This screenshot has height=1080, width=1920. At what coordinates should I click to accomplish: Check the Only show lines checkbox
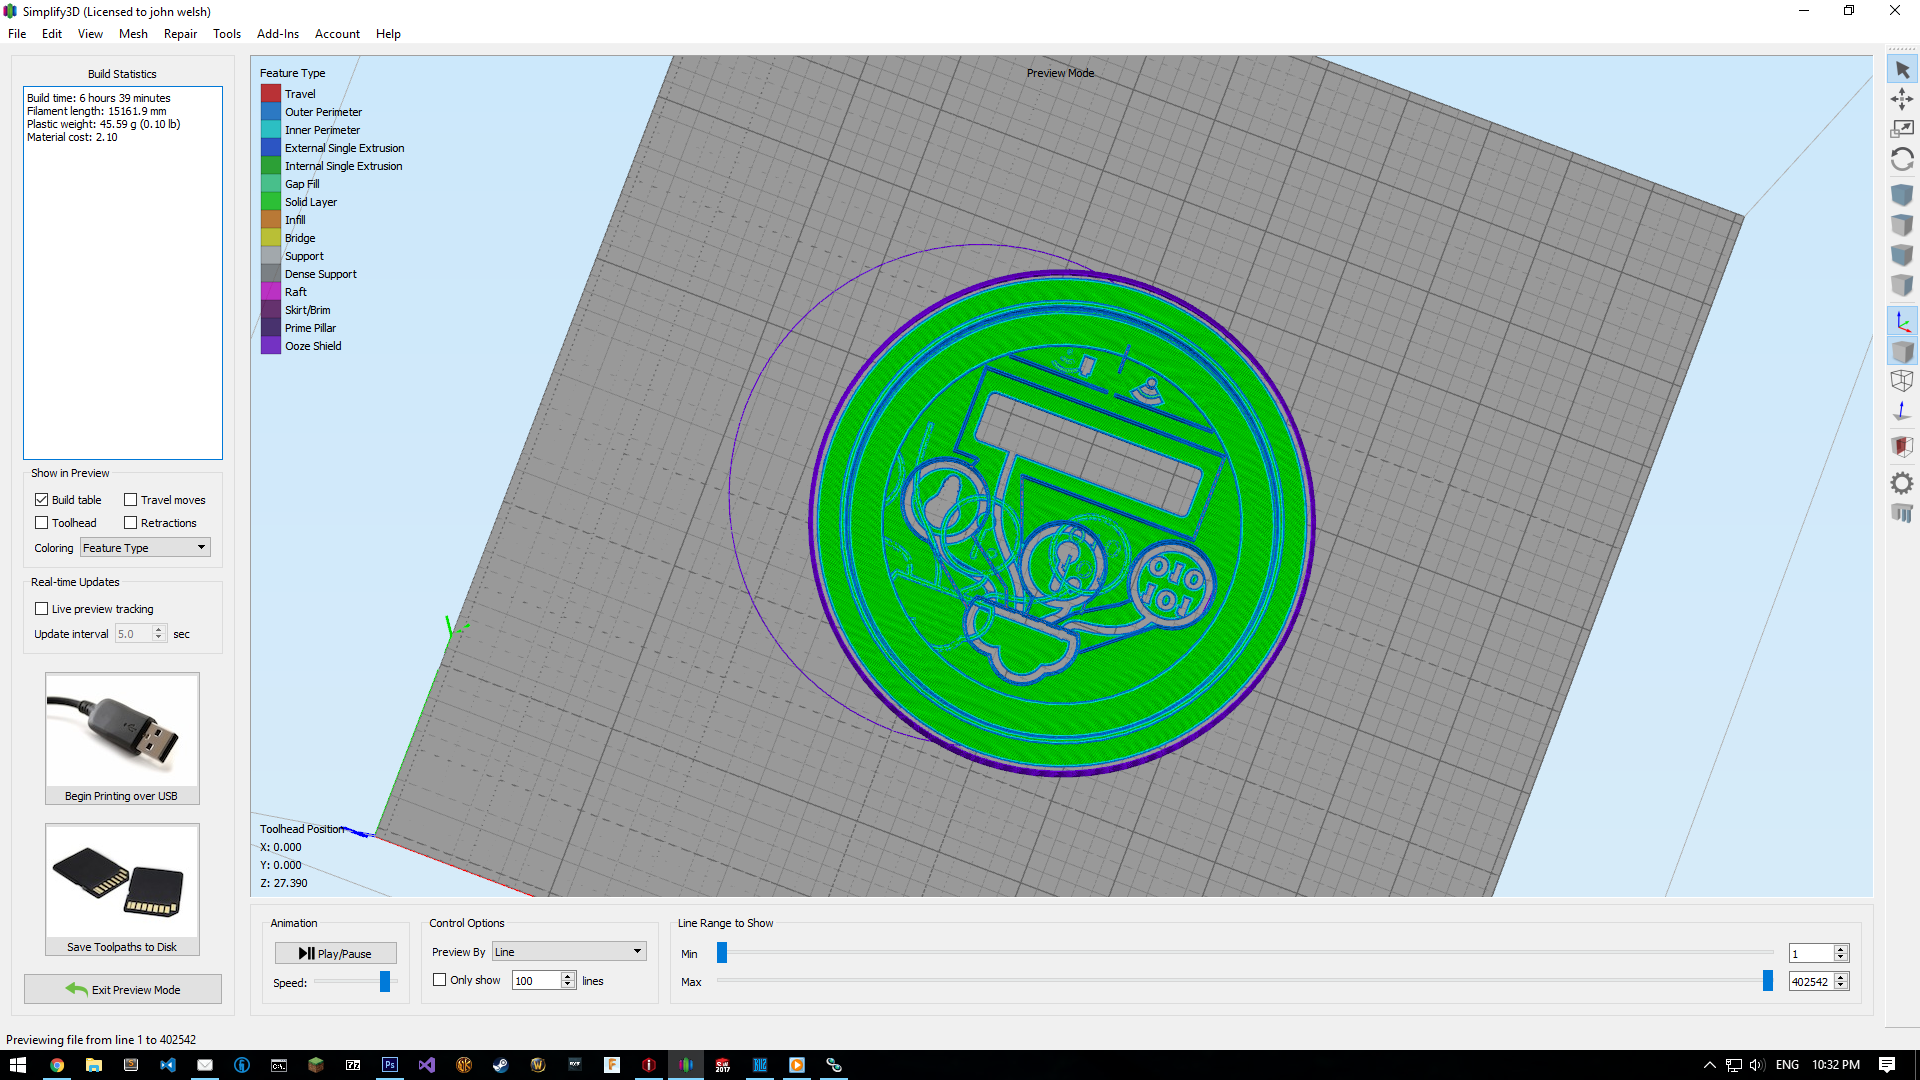tap(440, 980)
